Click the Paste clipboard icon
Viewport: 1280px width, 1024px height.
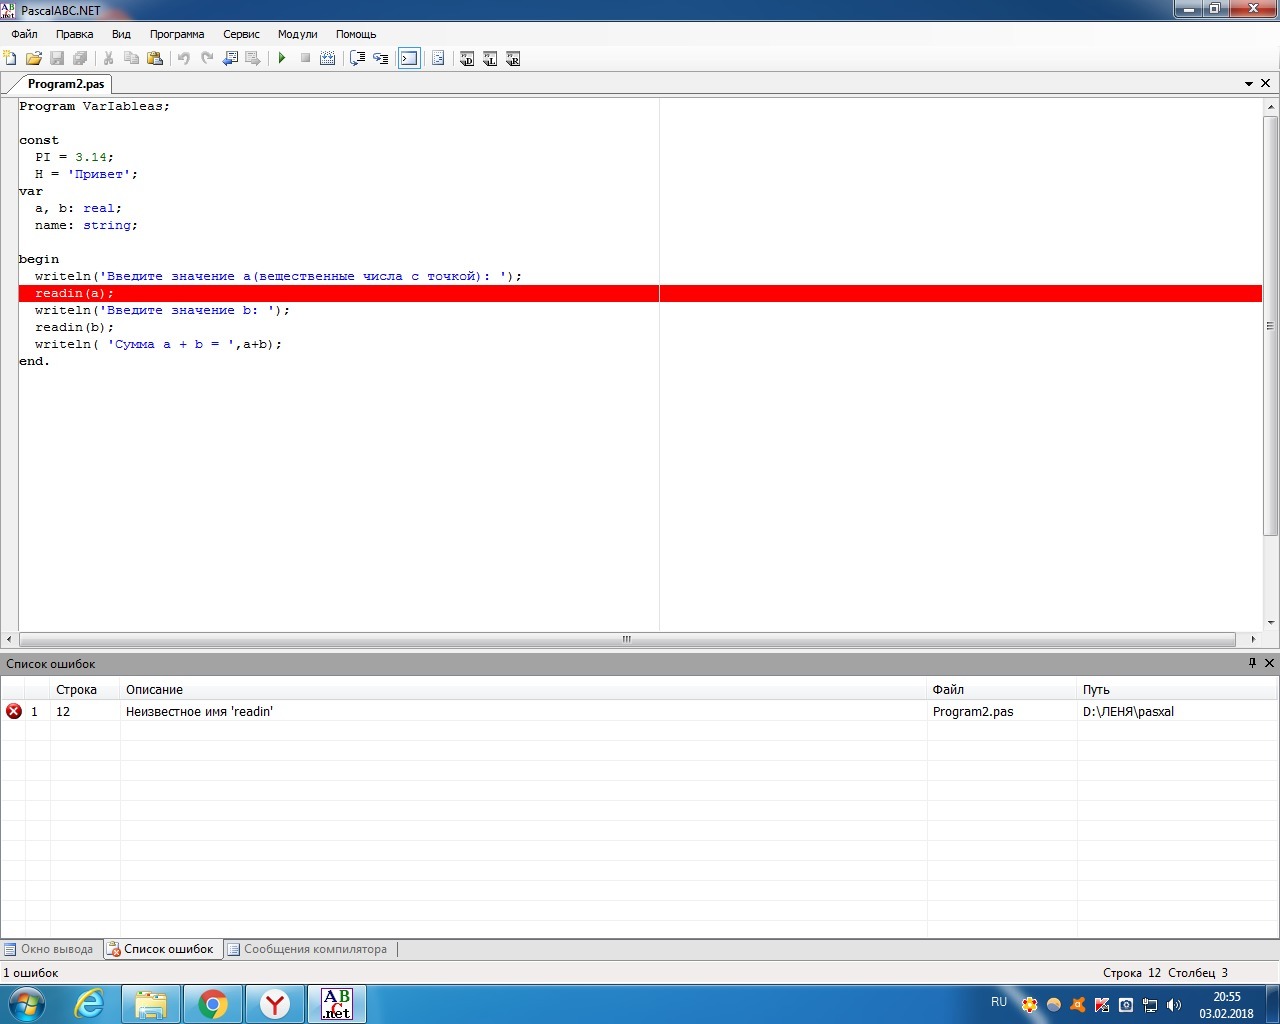tap(155, 59)
